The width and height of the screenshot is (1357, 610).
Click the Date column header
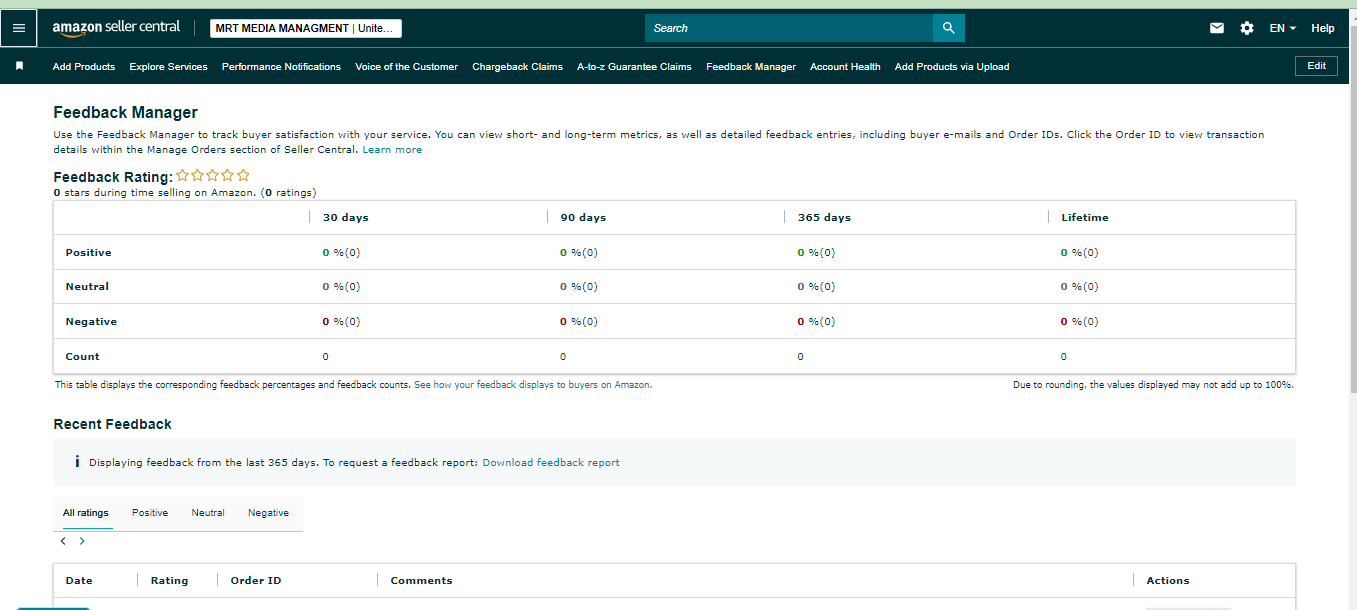(79, 580)
